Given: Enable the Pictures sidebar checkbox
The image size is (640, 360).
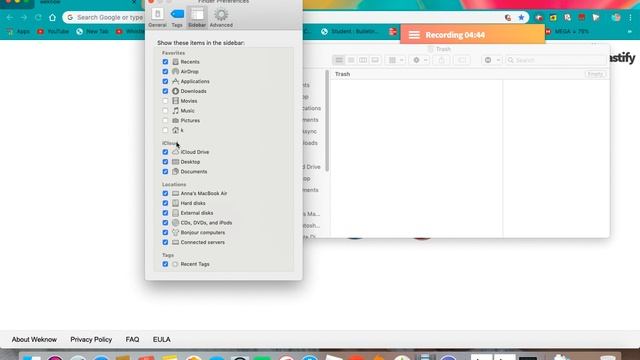Looking at the screenshot, I should [x=165, y=120].
